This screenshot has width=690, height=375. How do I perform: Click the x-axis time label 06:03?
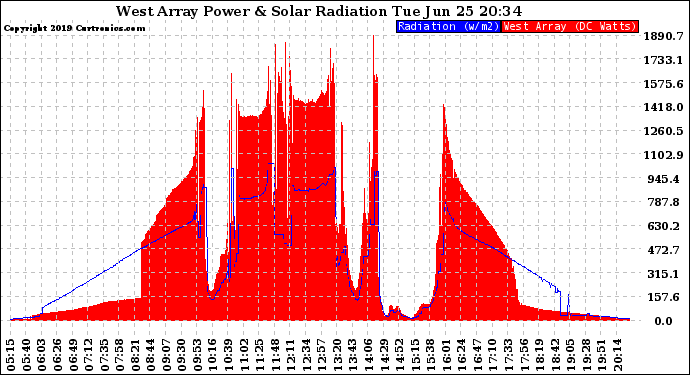tap(41, 355)
